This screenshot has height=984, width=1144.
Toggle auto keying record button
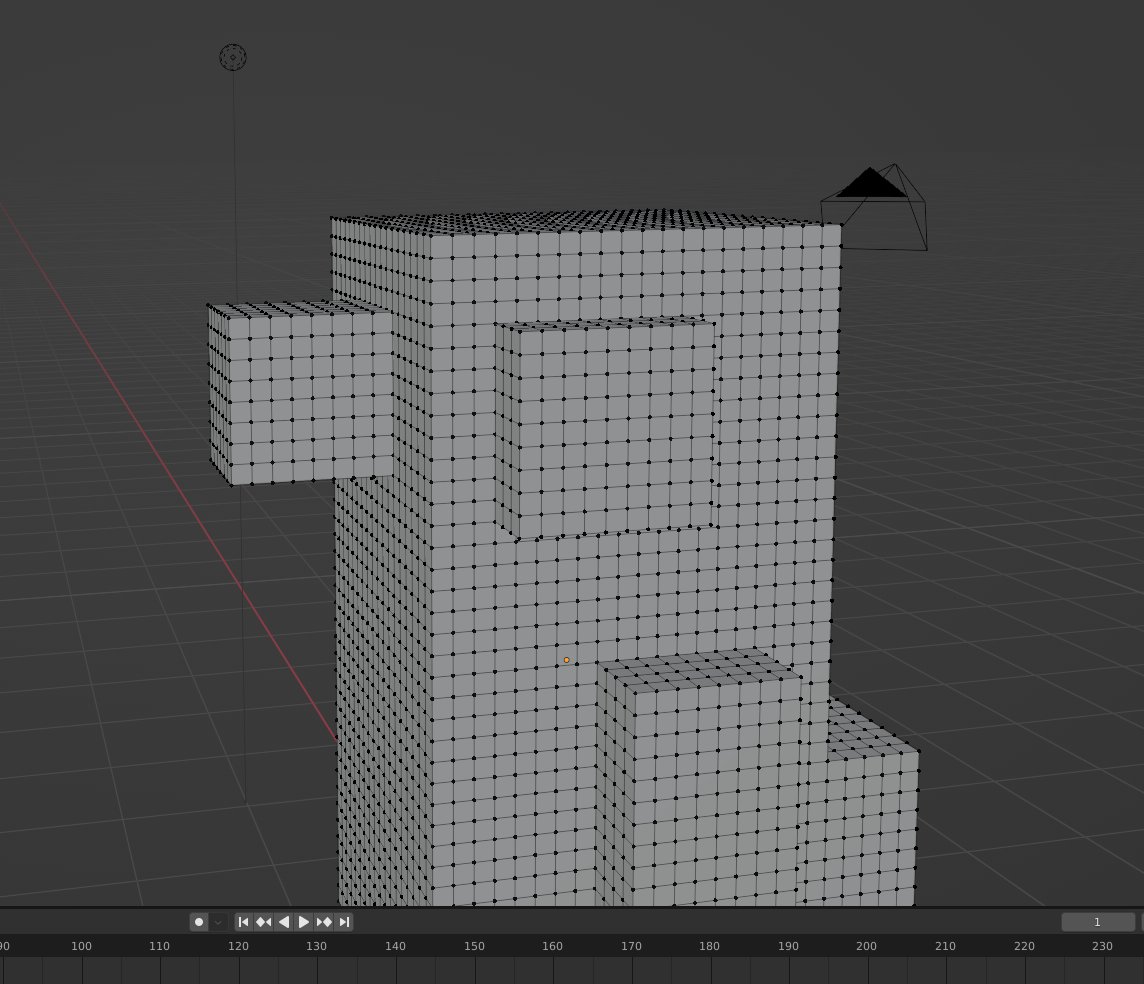coord(198,922)
